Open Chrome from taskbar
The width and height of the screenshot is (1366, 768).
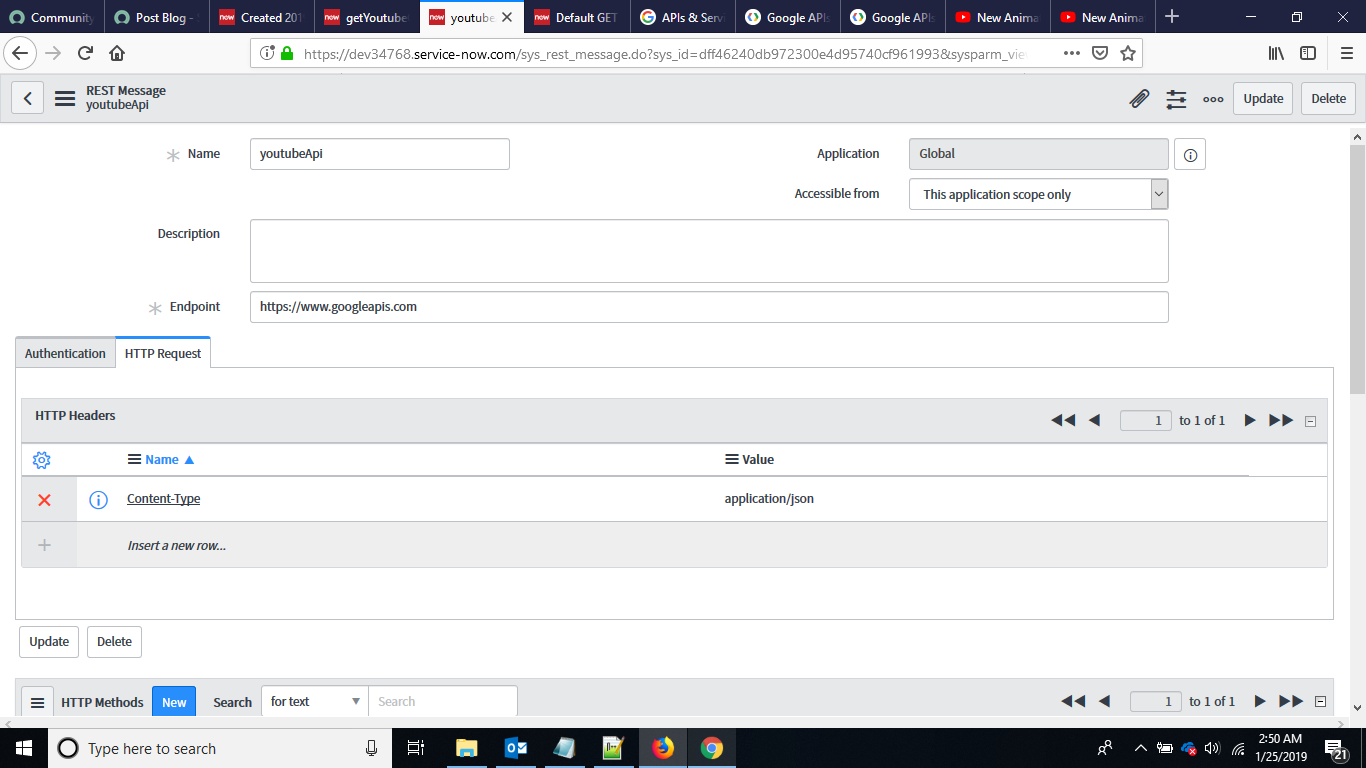pos(711,748)
